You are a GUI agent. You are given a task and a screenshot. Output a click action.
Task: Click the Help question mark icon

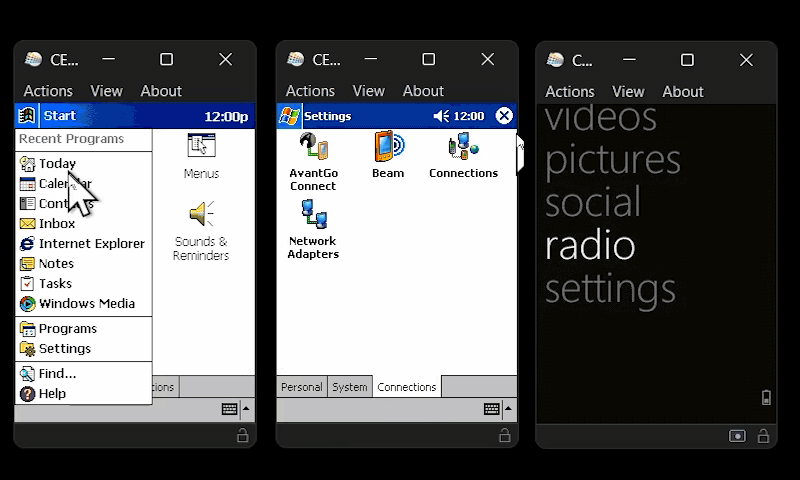point(27,393)
